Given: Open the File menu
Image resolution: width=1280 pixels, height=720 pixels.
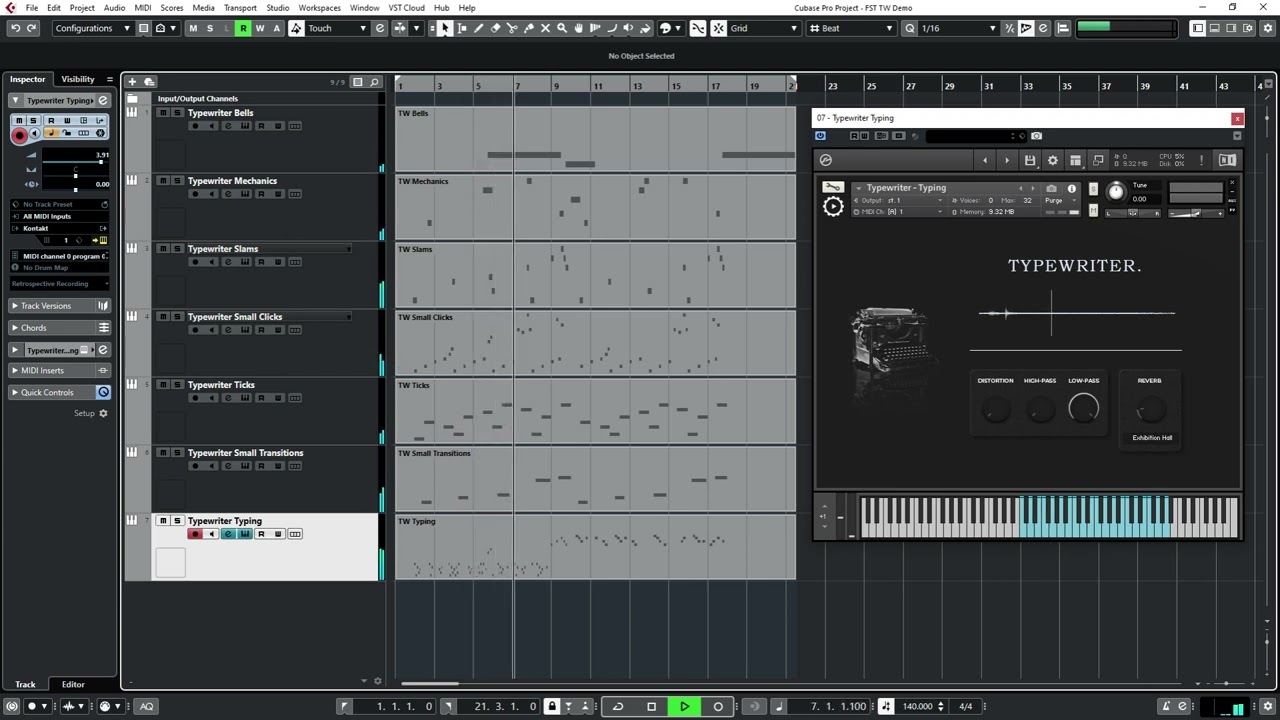Looking at the screenshot, I should [x=32, y=7].
